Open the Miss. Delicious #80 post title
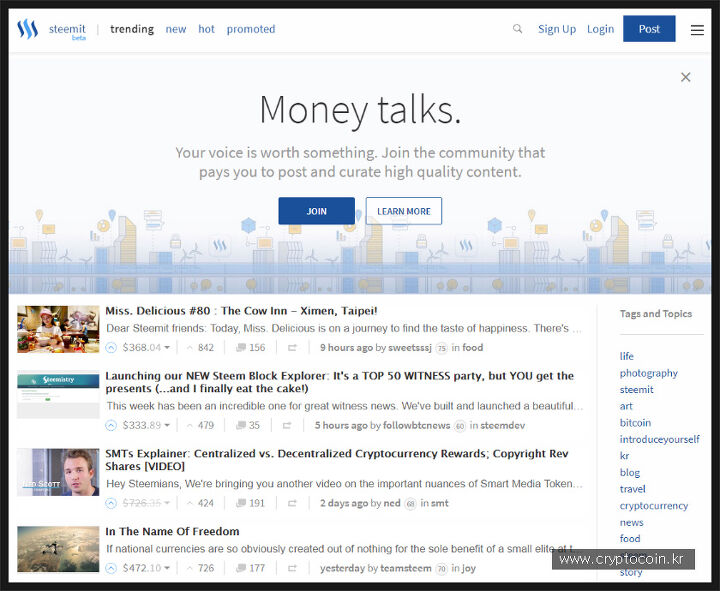Screen dimensions: 720x591 point(241,311)
